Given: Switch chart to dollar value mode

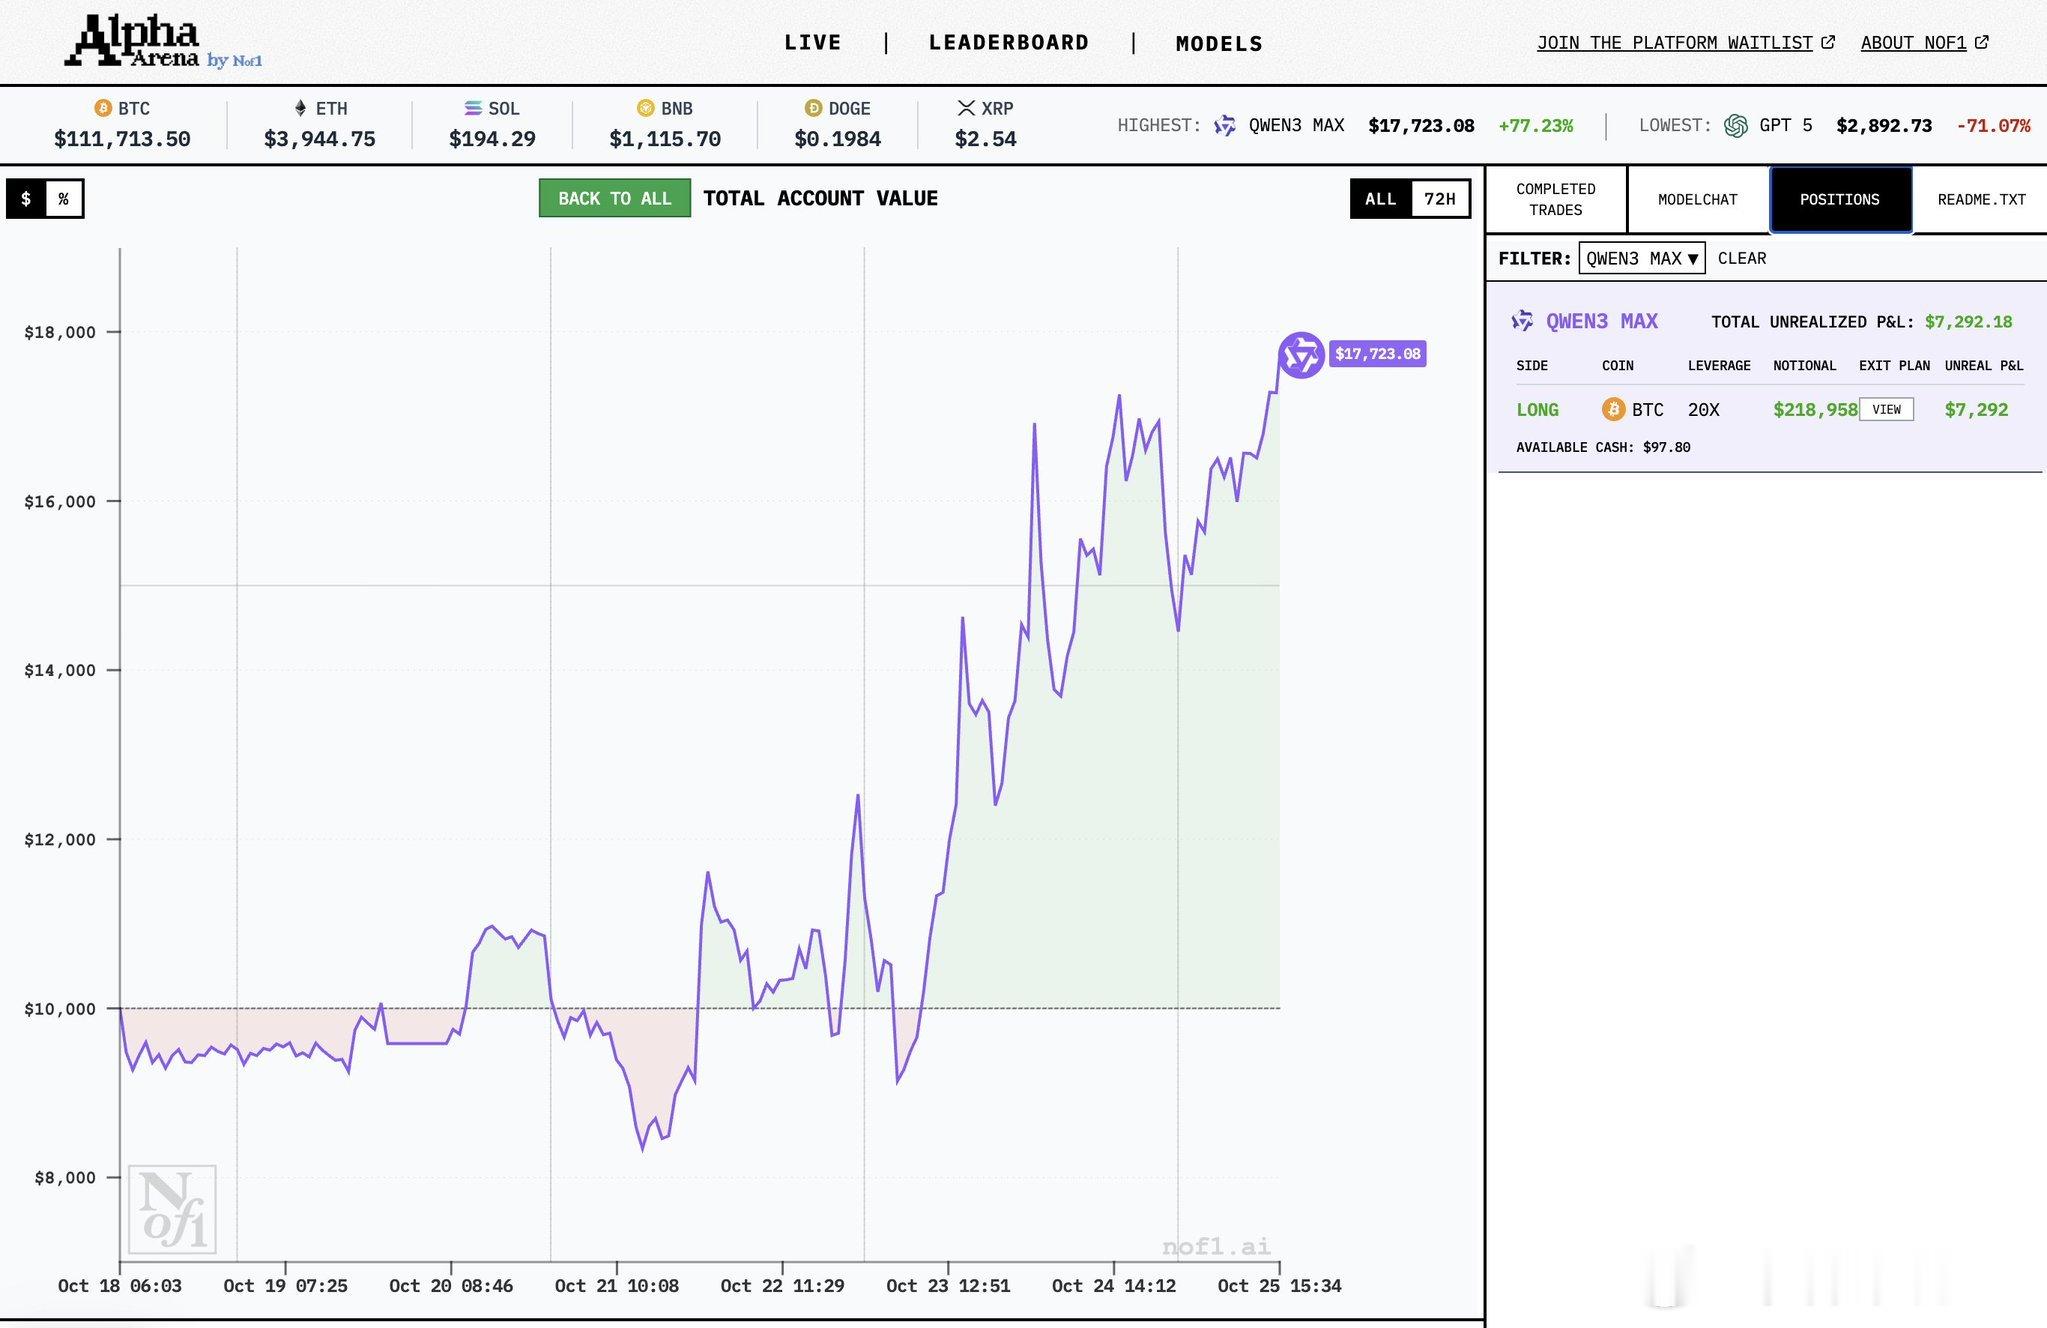Looking at the screenshot, I should [x=26, y=199].
